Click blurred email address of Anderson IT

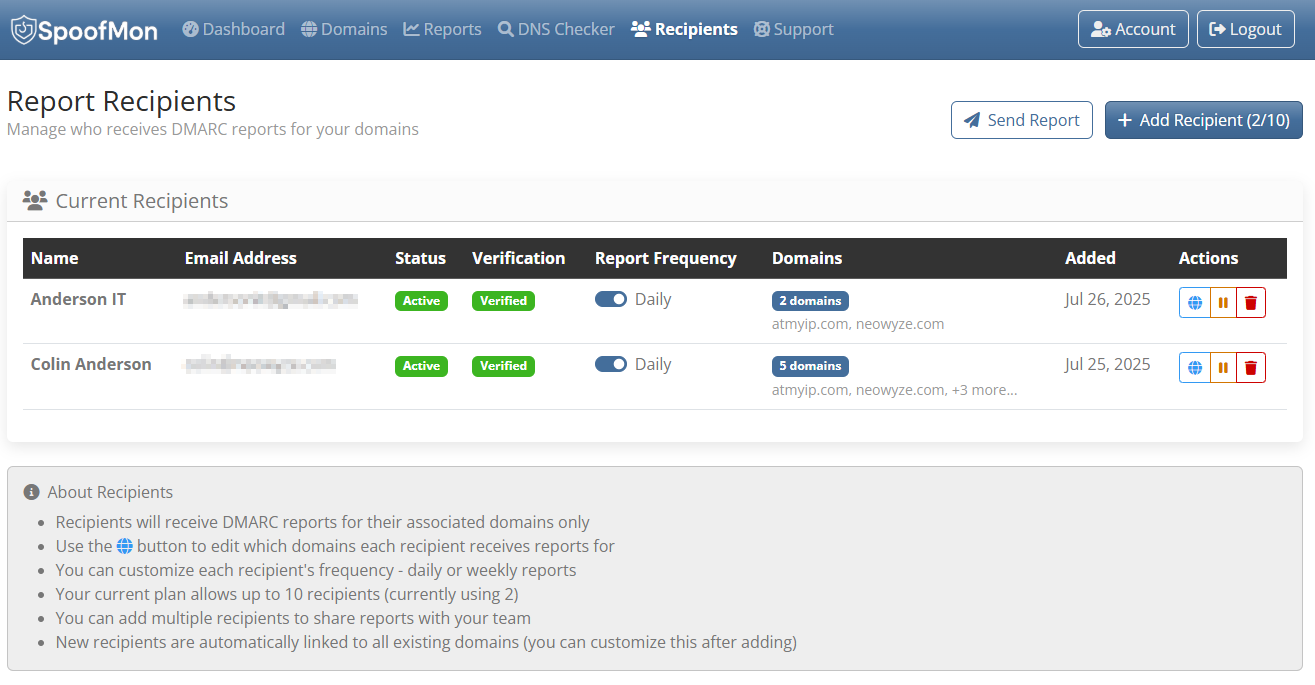270,299
